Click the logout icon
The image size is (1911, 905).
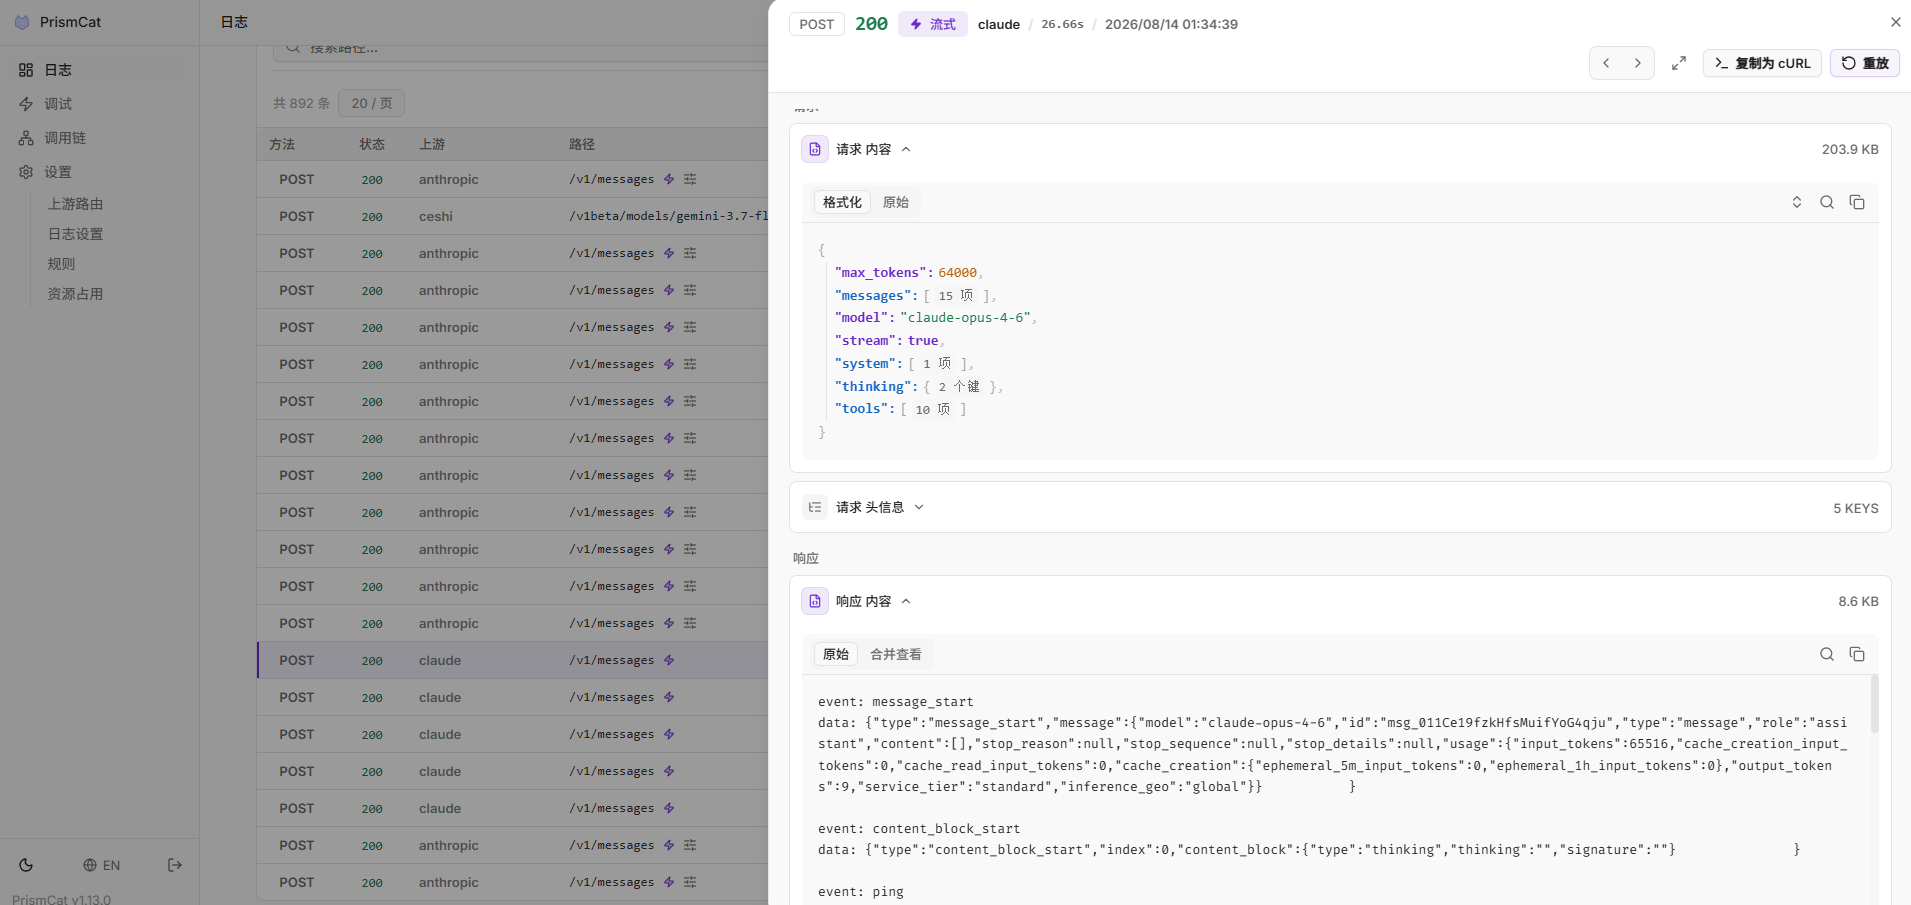[175, 865]
